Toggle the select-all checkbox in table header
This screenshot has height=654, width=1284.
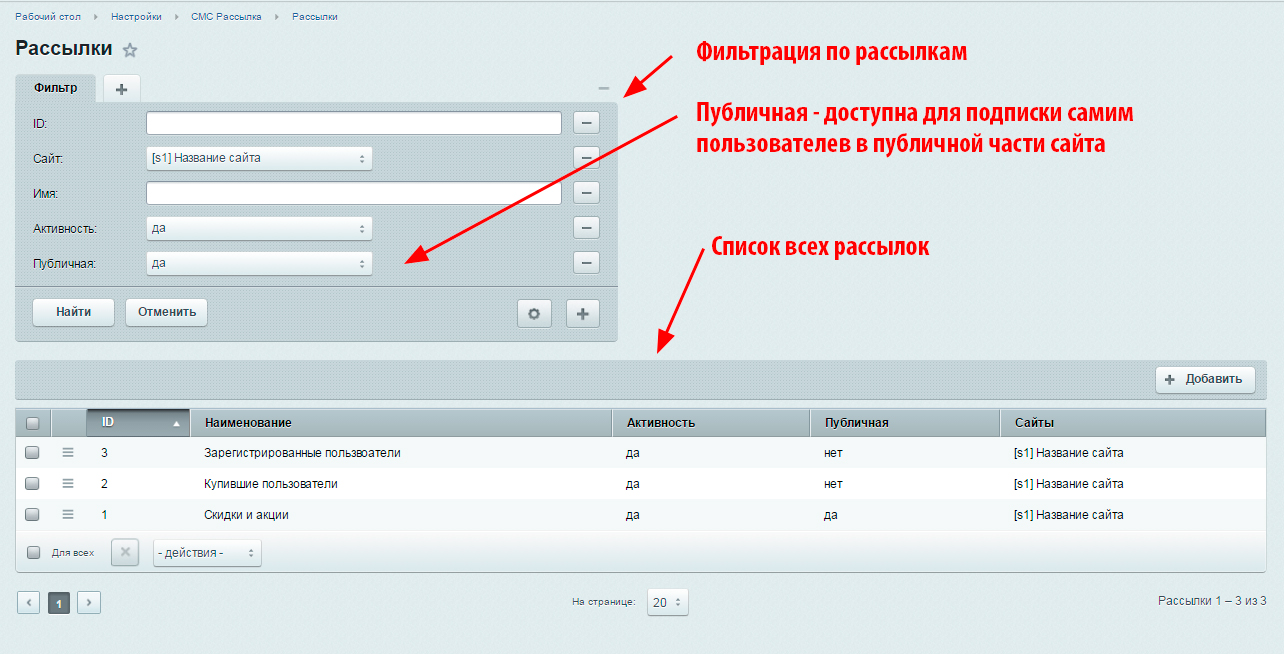coord(32,423)
